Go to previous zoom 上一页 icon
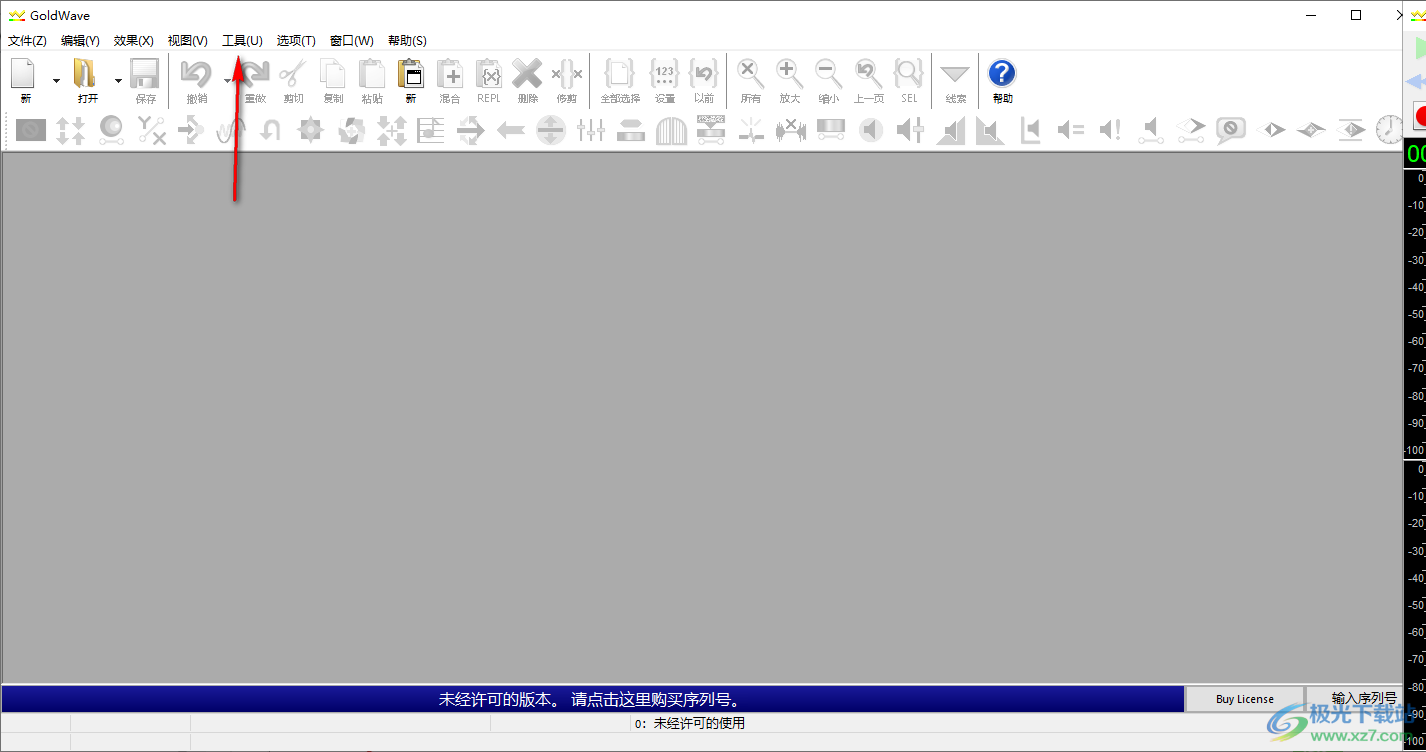This screenshot has height=752, width=1426. [869, 80]
